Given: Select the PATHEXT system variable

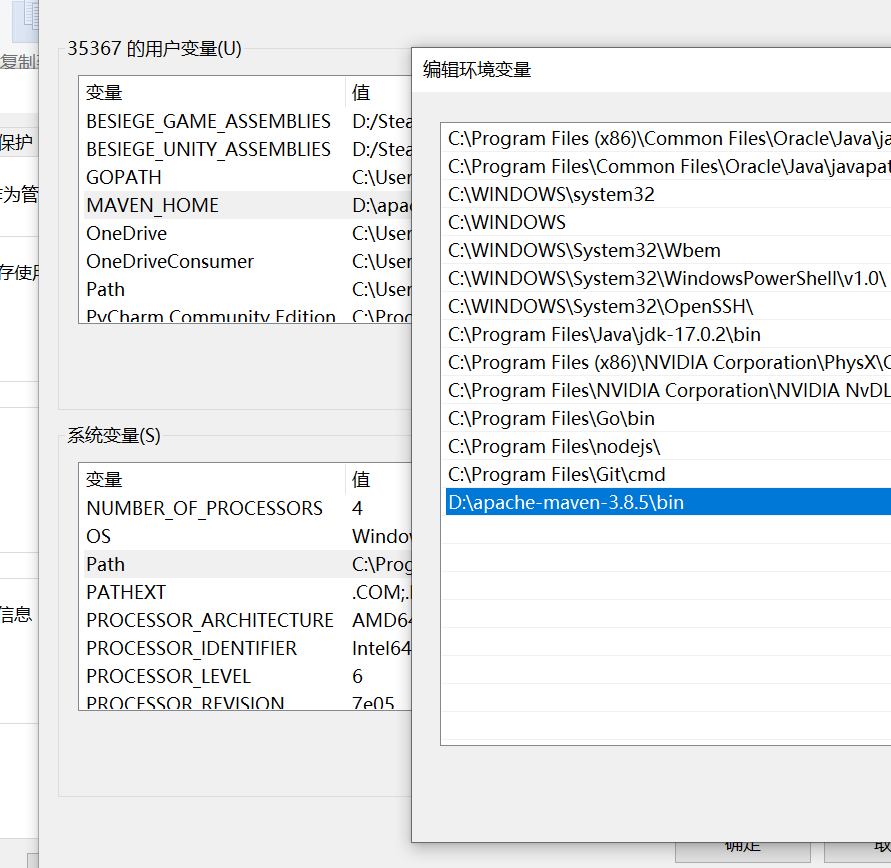Looking at the screenshot, I should pyautogui.click(x=126, y=592).
